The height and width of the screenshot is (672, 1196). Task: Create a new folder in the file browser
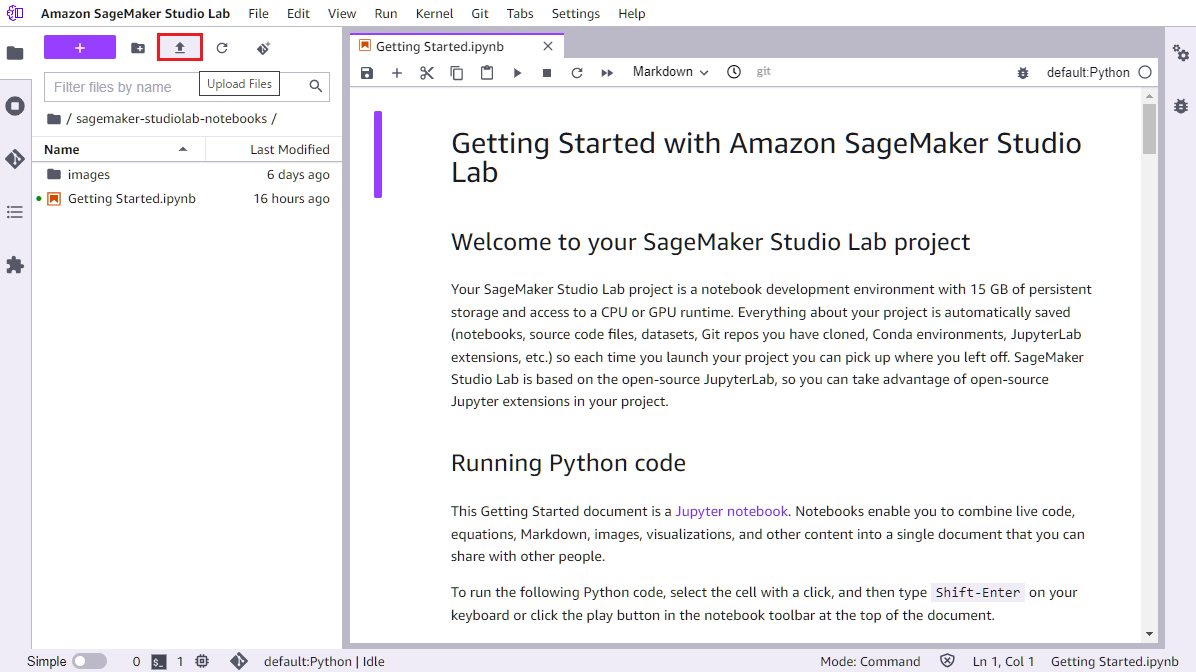tap(137, 47)
